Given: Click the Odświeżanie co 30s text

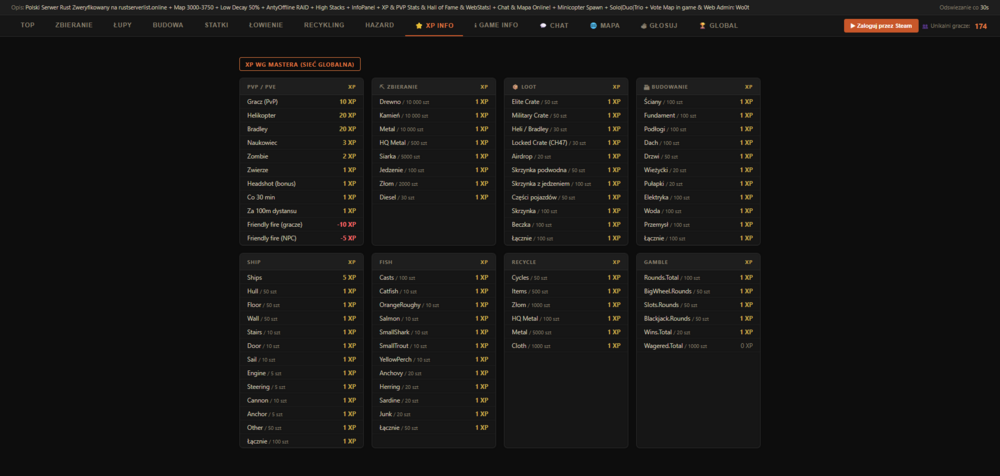Looking at the screenshot, I should click(964, 8).
